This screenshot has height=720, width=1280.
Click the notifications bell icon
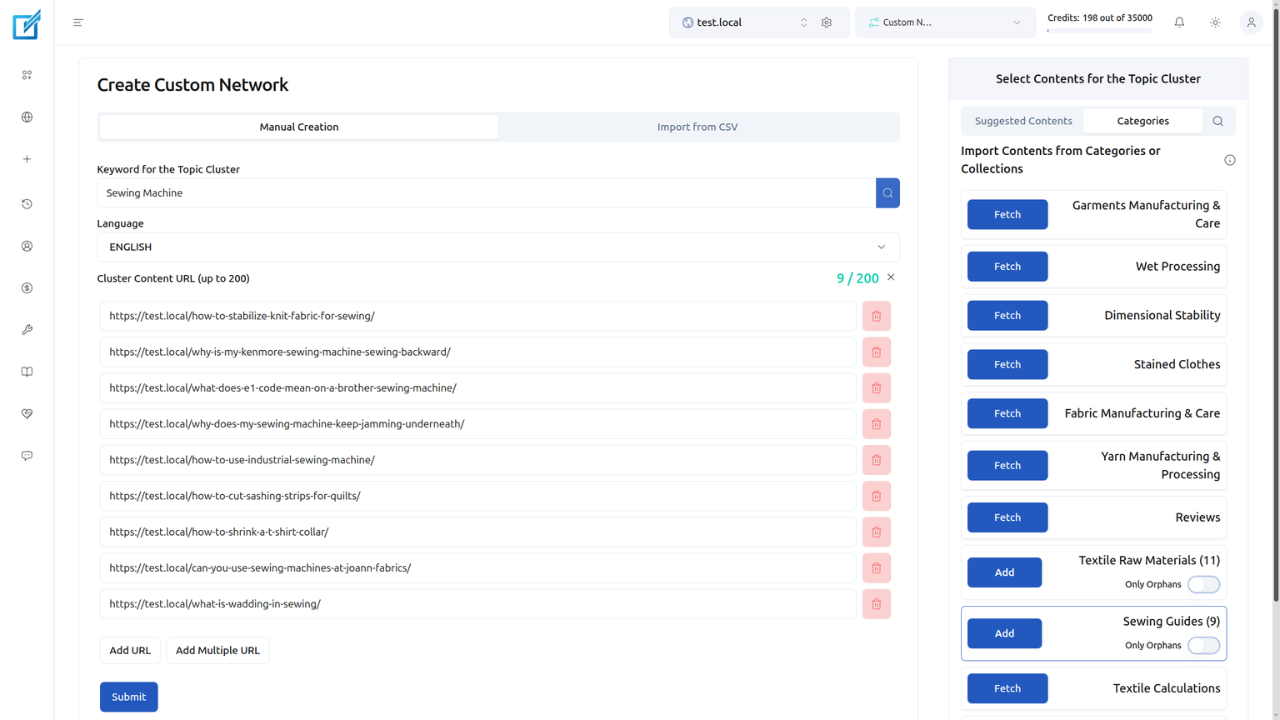pyautogui.click(x=1179, y=21)
